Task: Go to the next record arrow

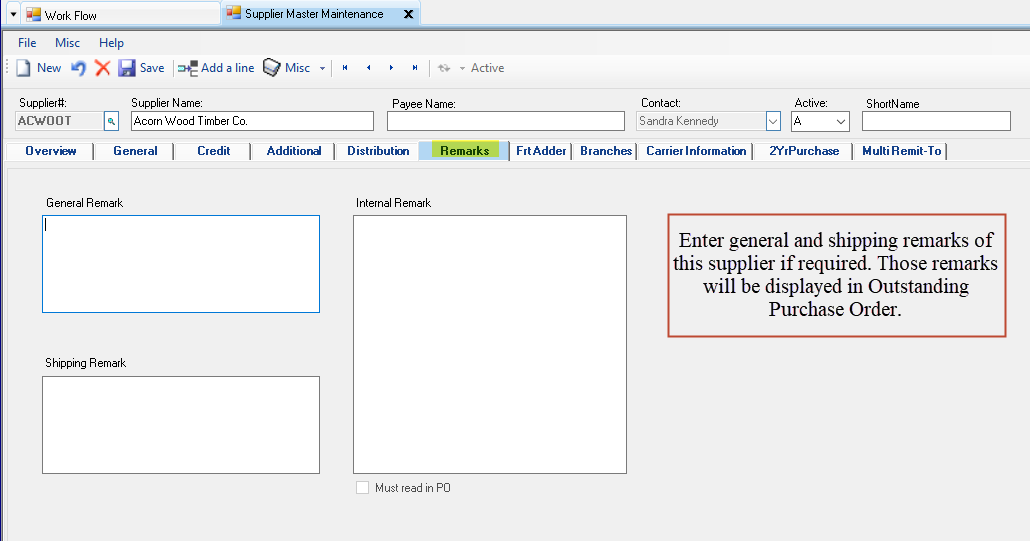Action: coord(391,68)
